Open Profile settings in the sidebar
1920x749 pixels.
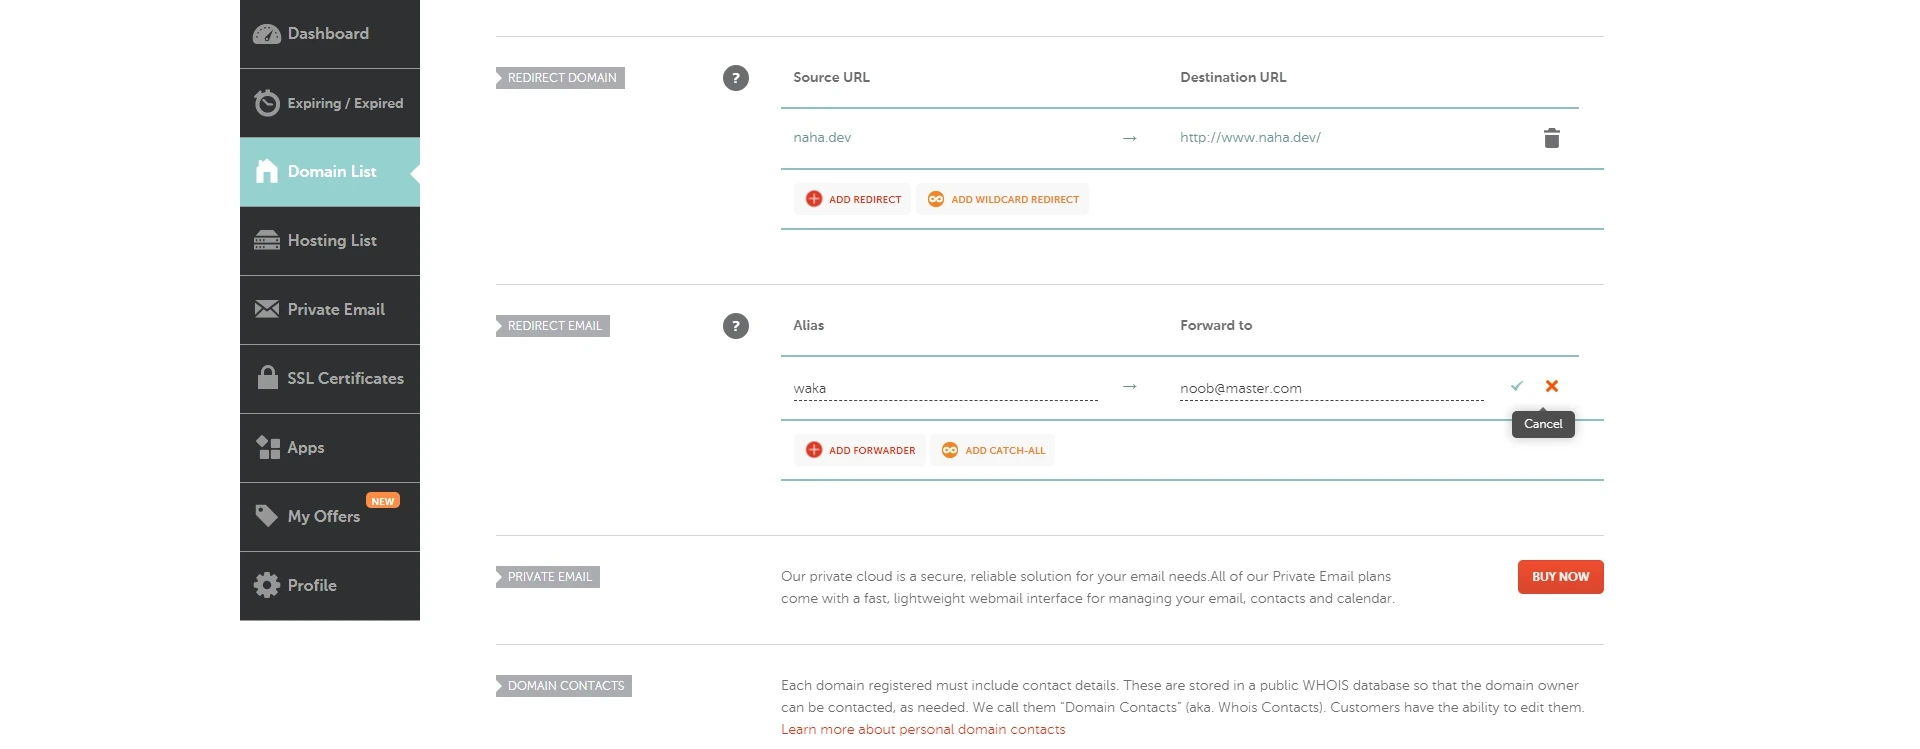pyautogui.click(x=329, y=586)
